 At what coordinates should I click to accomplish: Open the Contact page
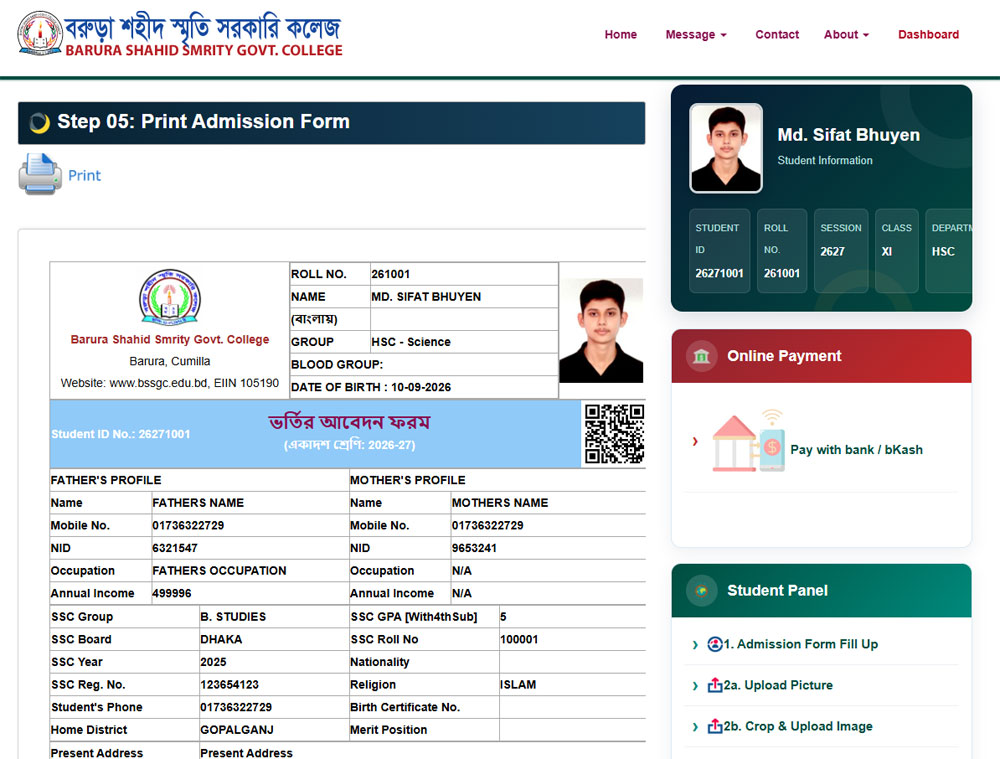pos(777,34)
